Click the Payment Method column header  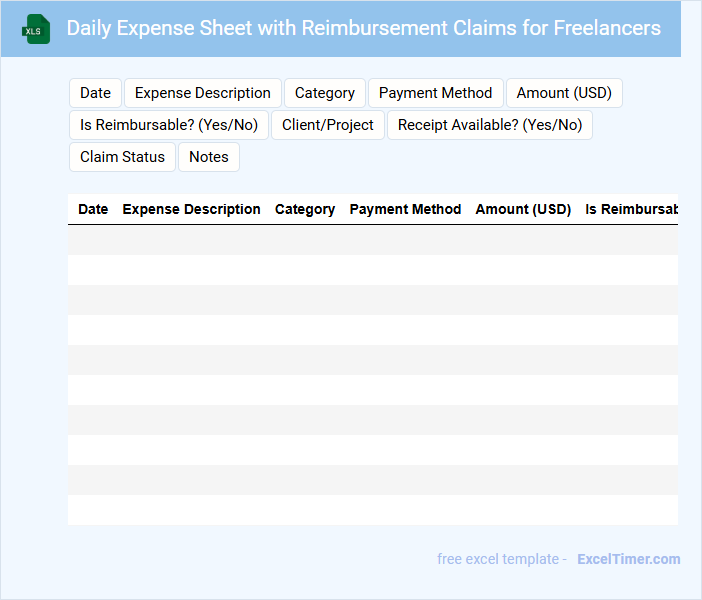tap(405, 209)
